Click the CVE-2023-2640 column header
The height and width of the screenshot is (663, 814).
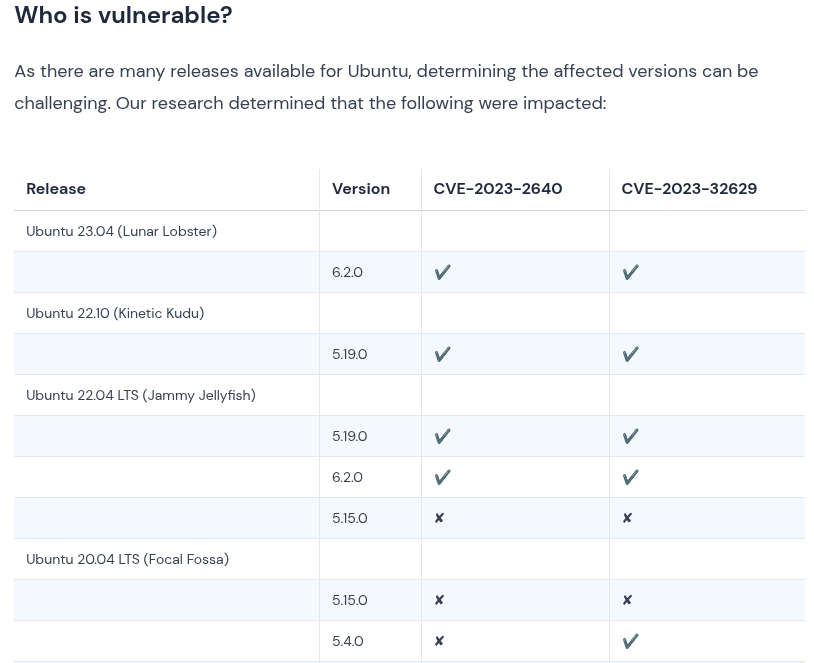pos(497,188)
